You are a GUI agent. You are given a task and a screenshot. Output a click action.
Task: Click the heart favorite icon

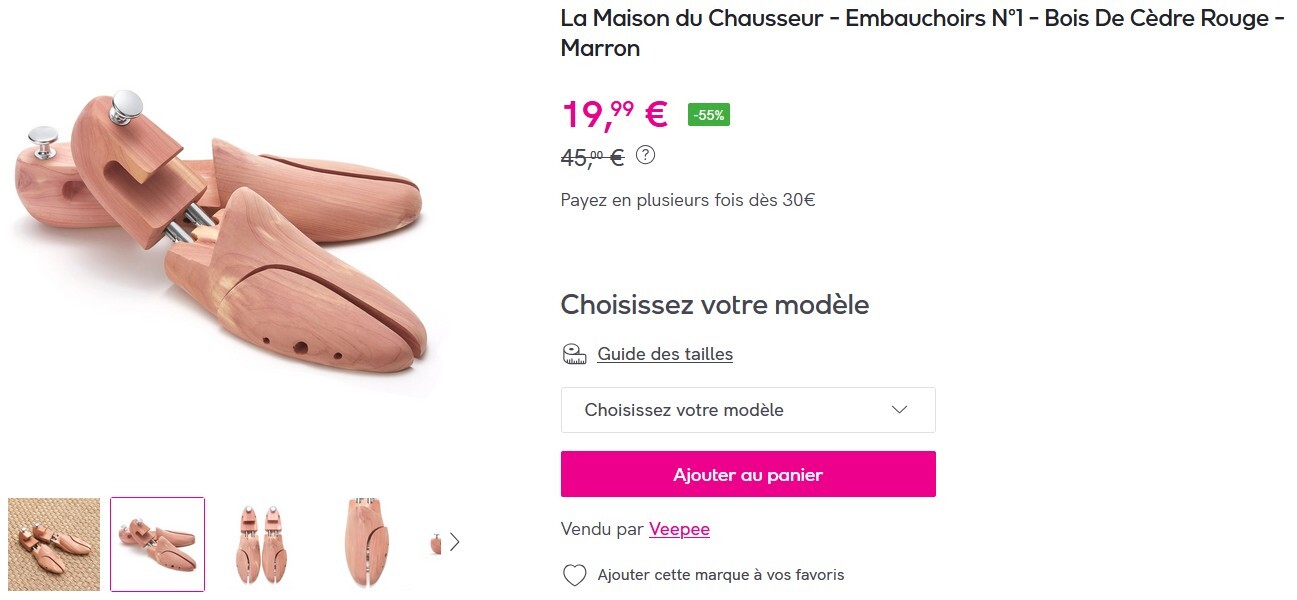click(574, 575)
